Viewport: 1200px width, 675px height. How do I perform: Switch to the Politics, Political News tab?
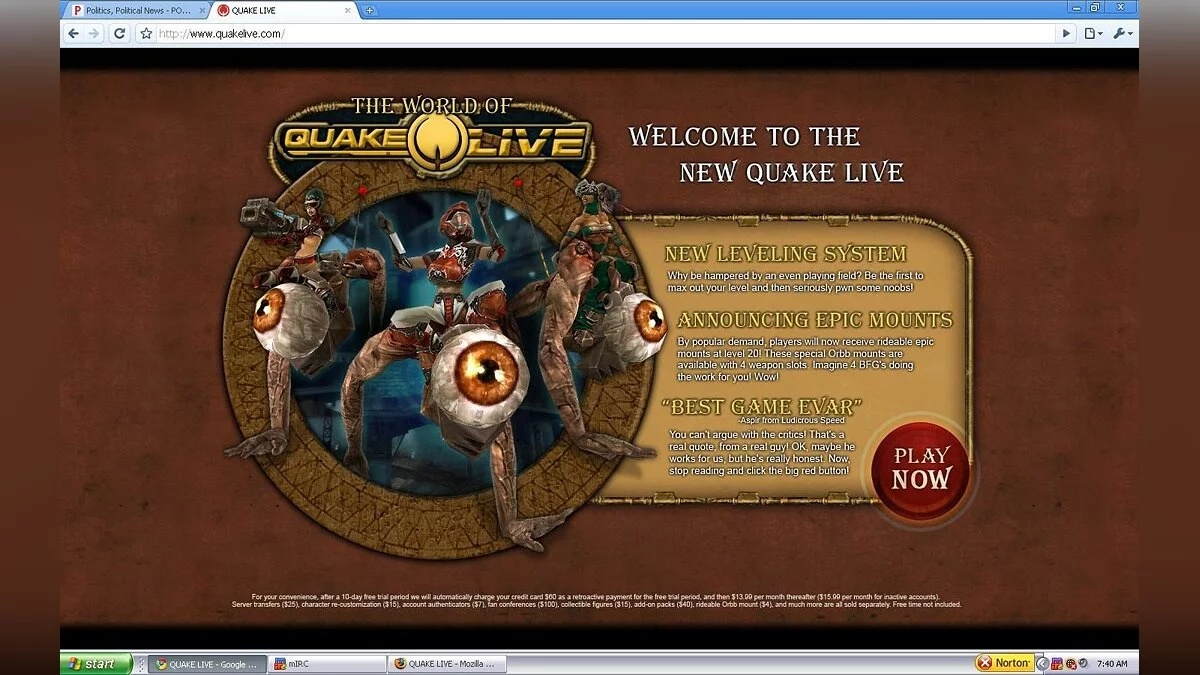[x=136, y=10]
